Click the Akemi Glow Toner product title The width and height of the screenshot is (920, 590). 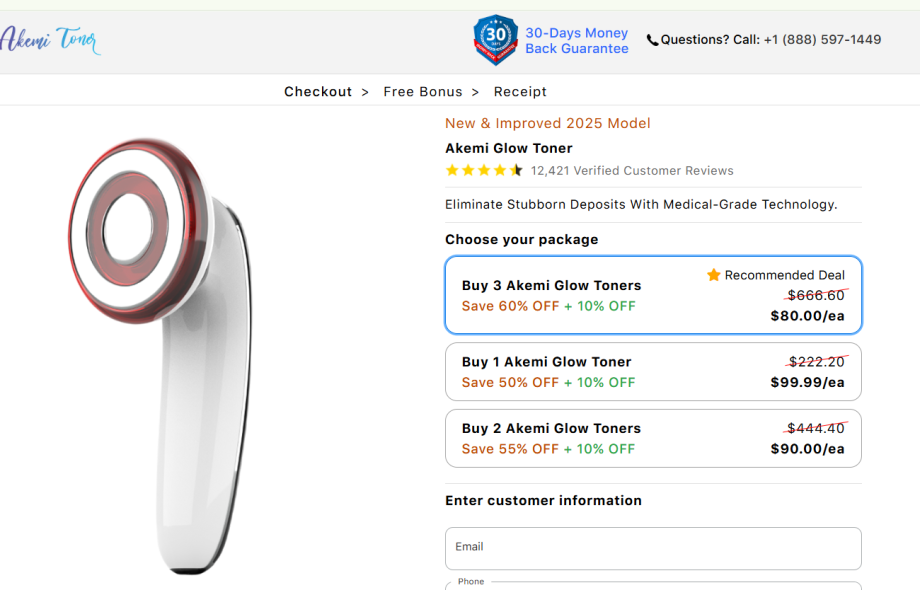509,148
